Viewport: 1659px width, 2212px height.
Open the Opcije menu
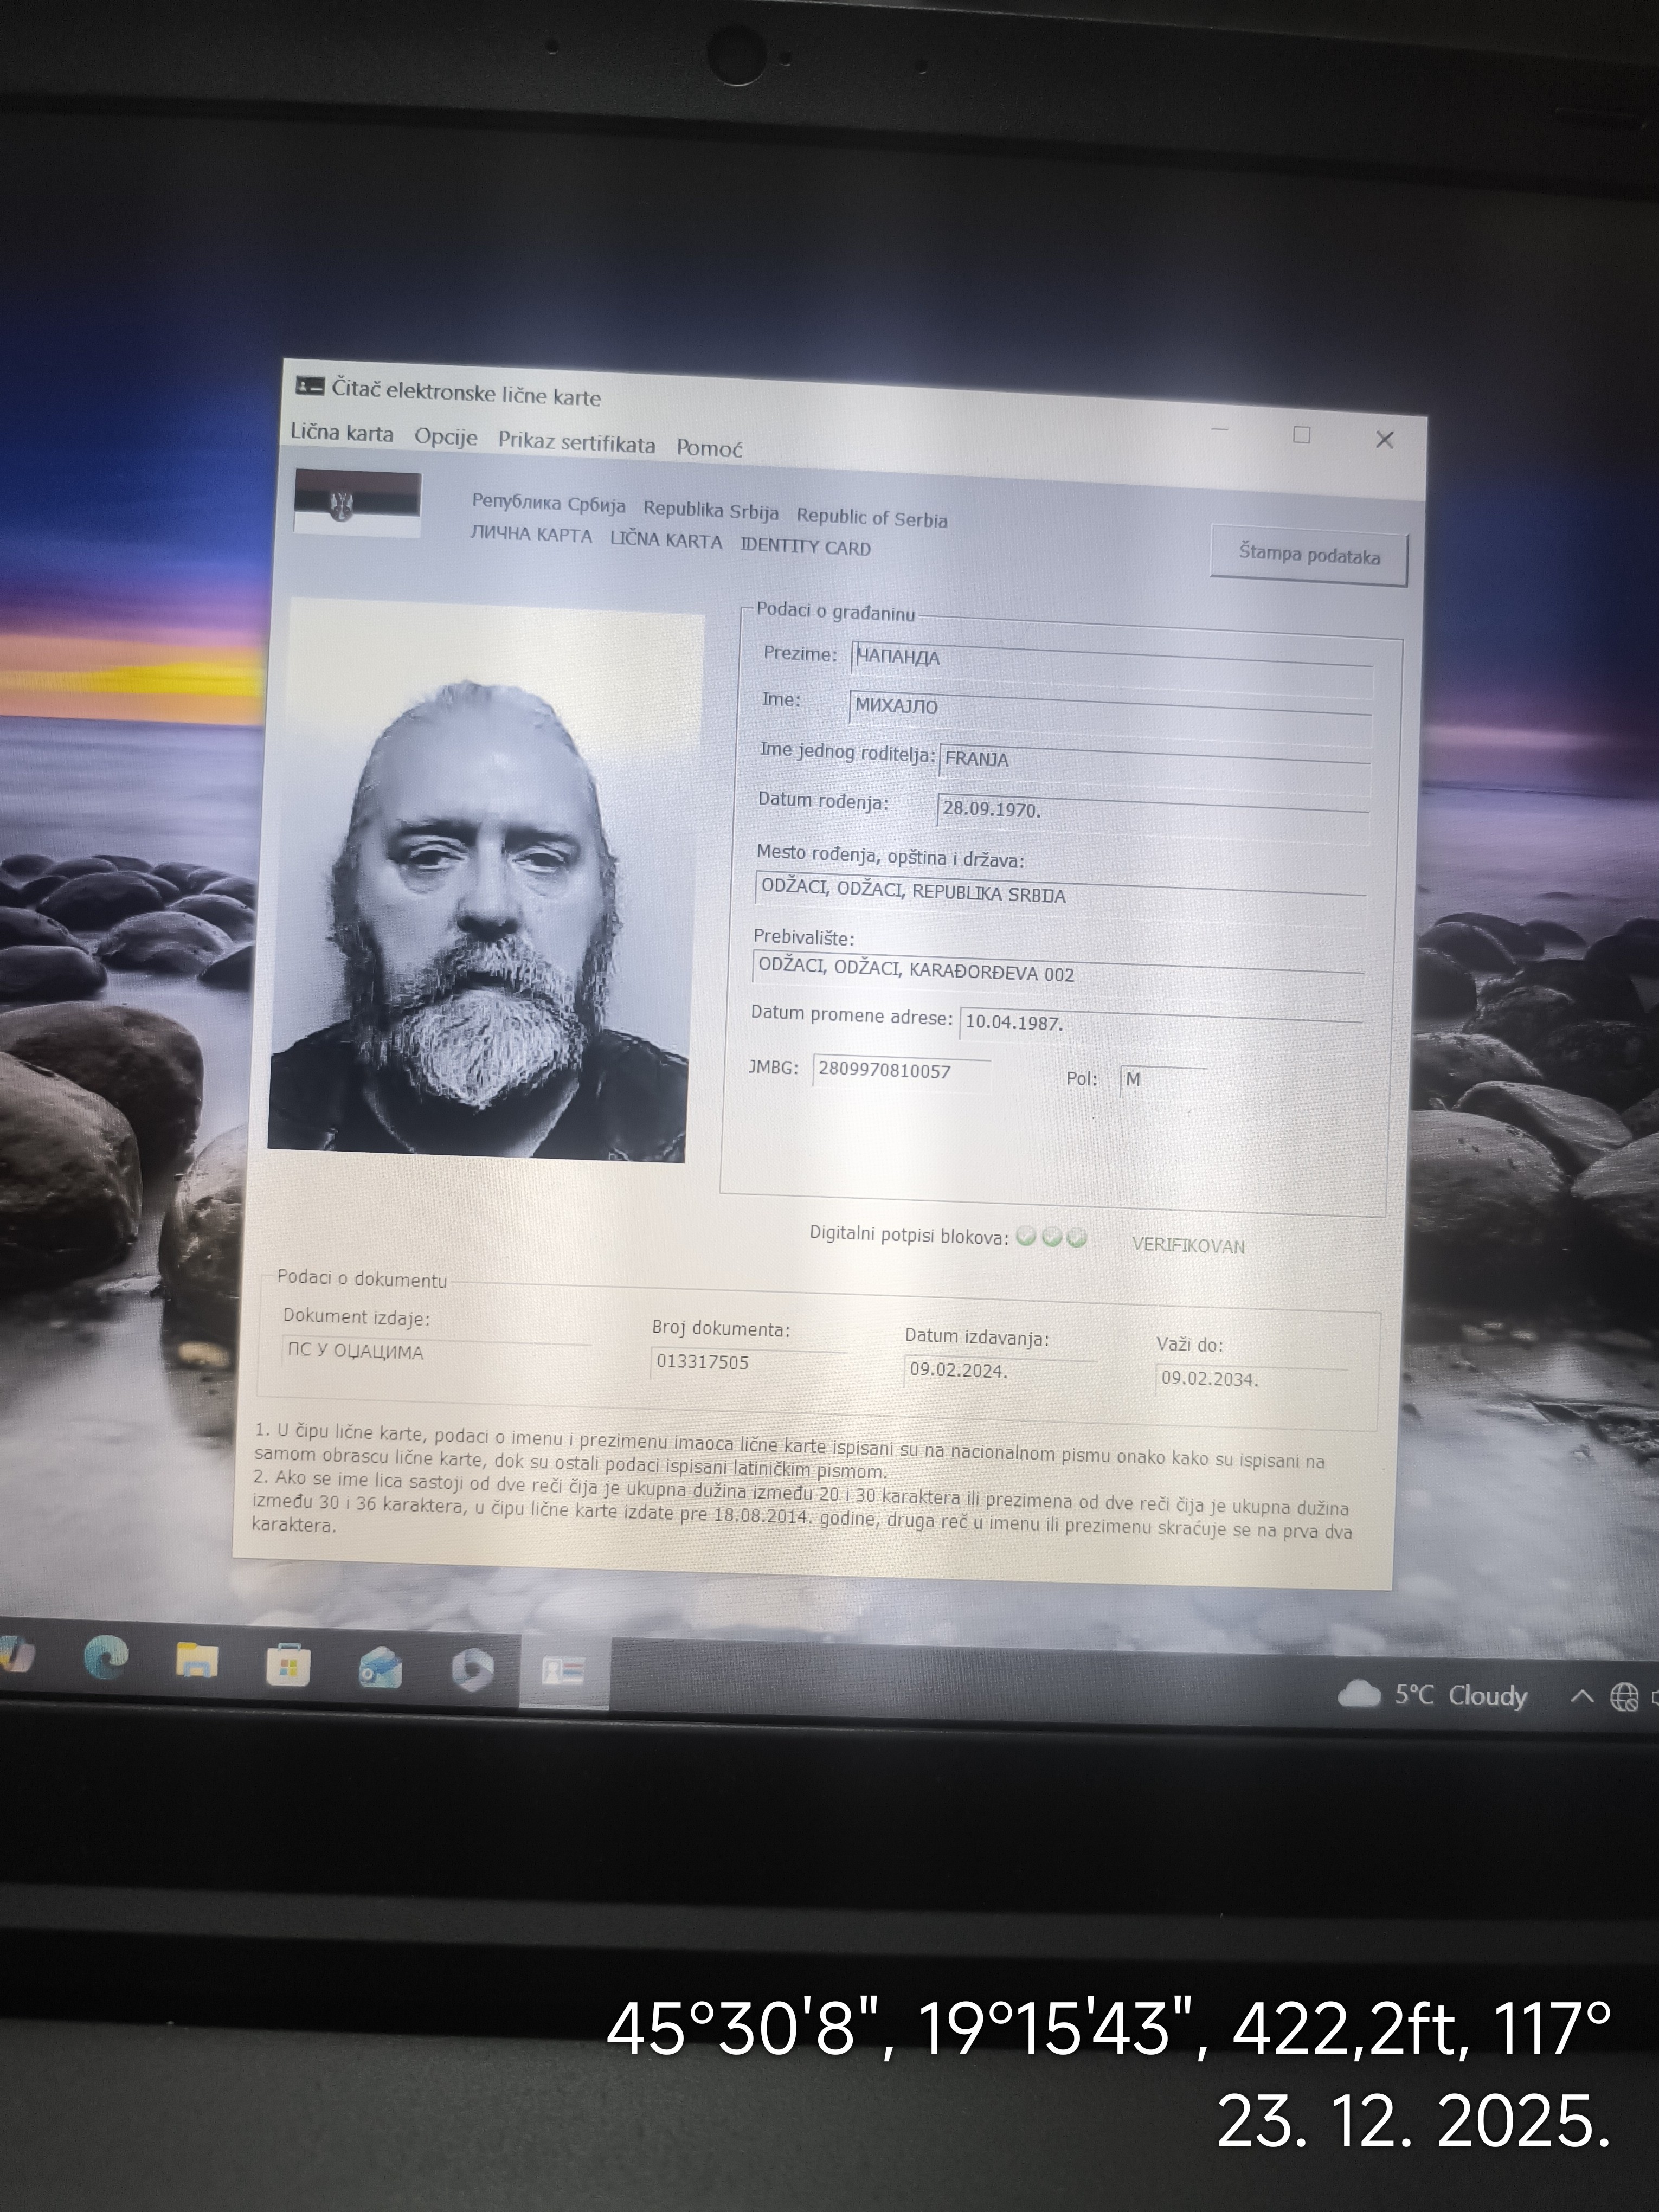pos(446,438)
